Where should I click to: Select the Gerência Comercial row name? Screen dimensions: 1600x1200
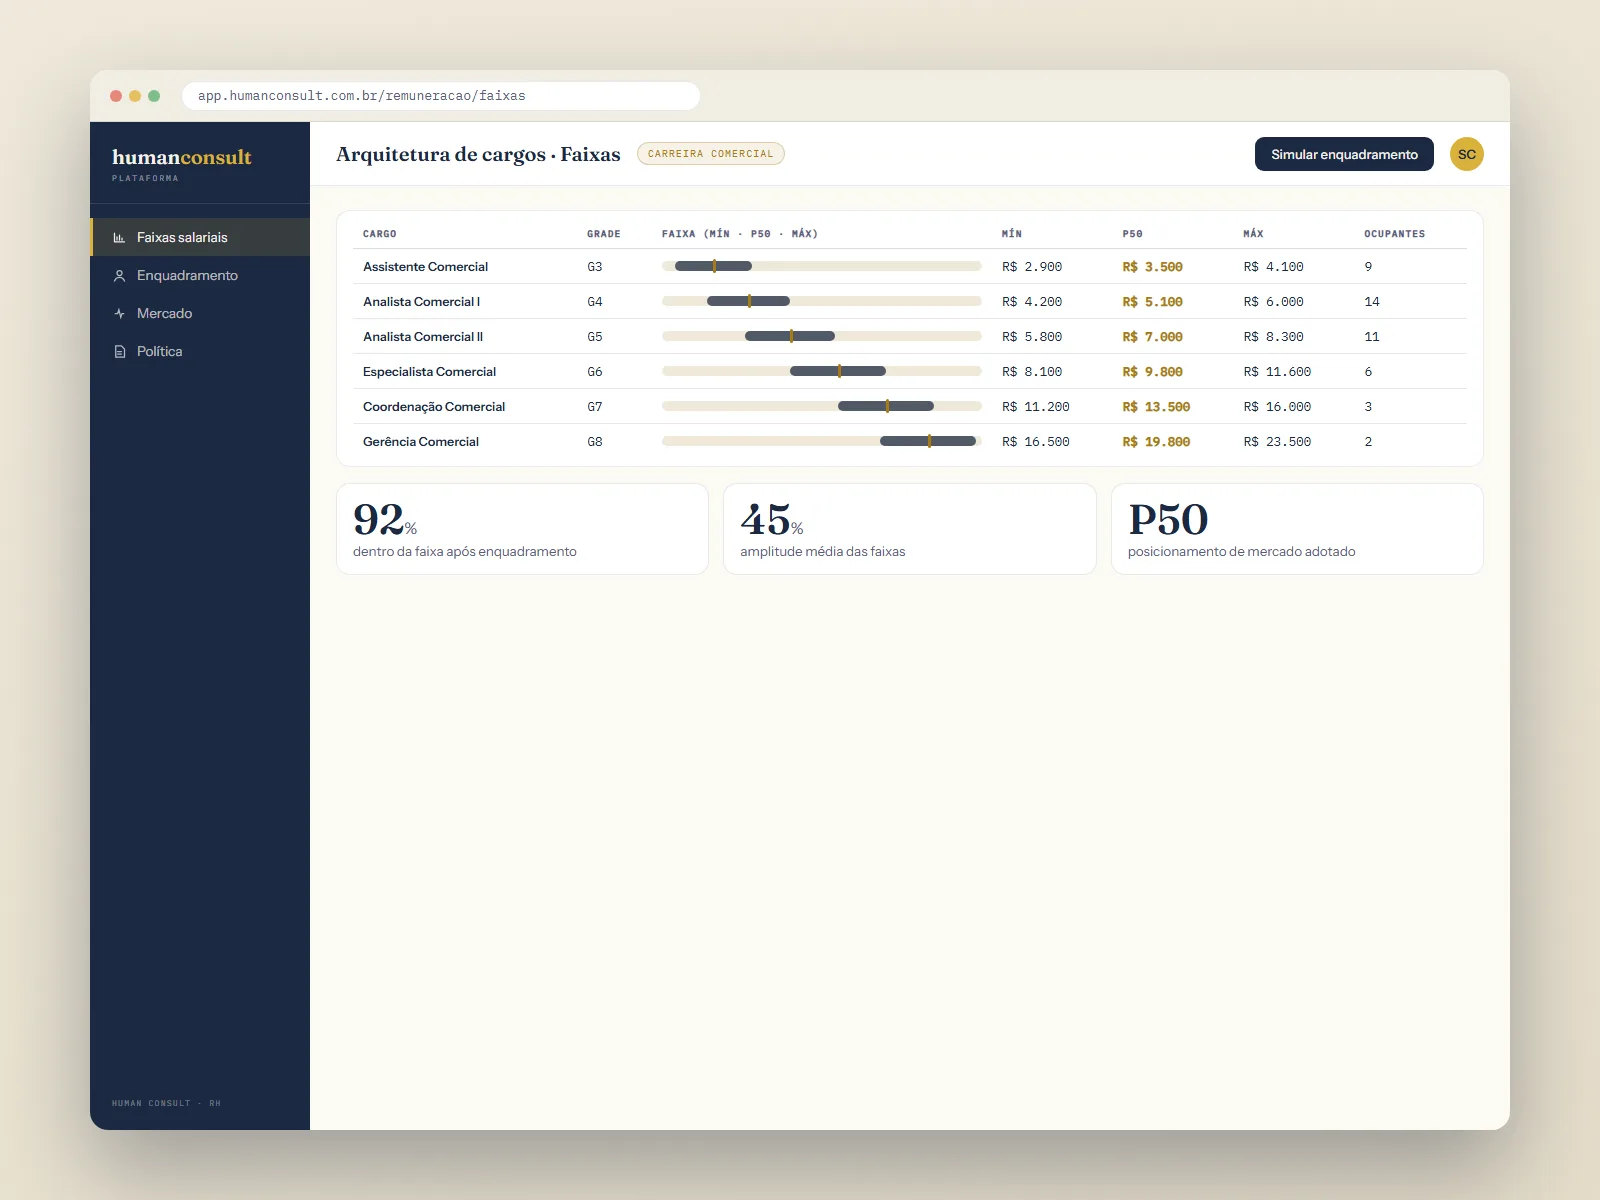pyautogui.click(x=420, y=442)
